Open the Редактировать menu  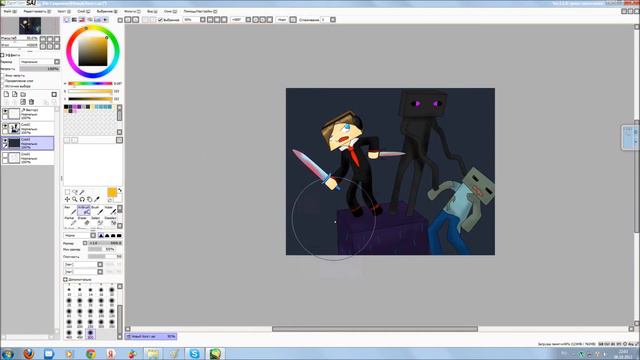37,11
